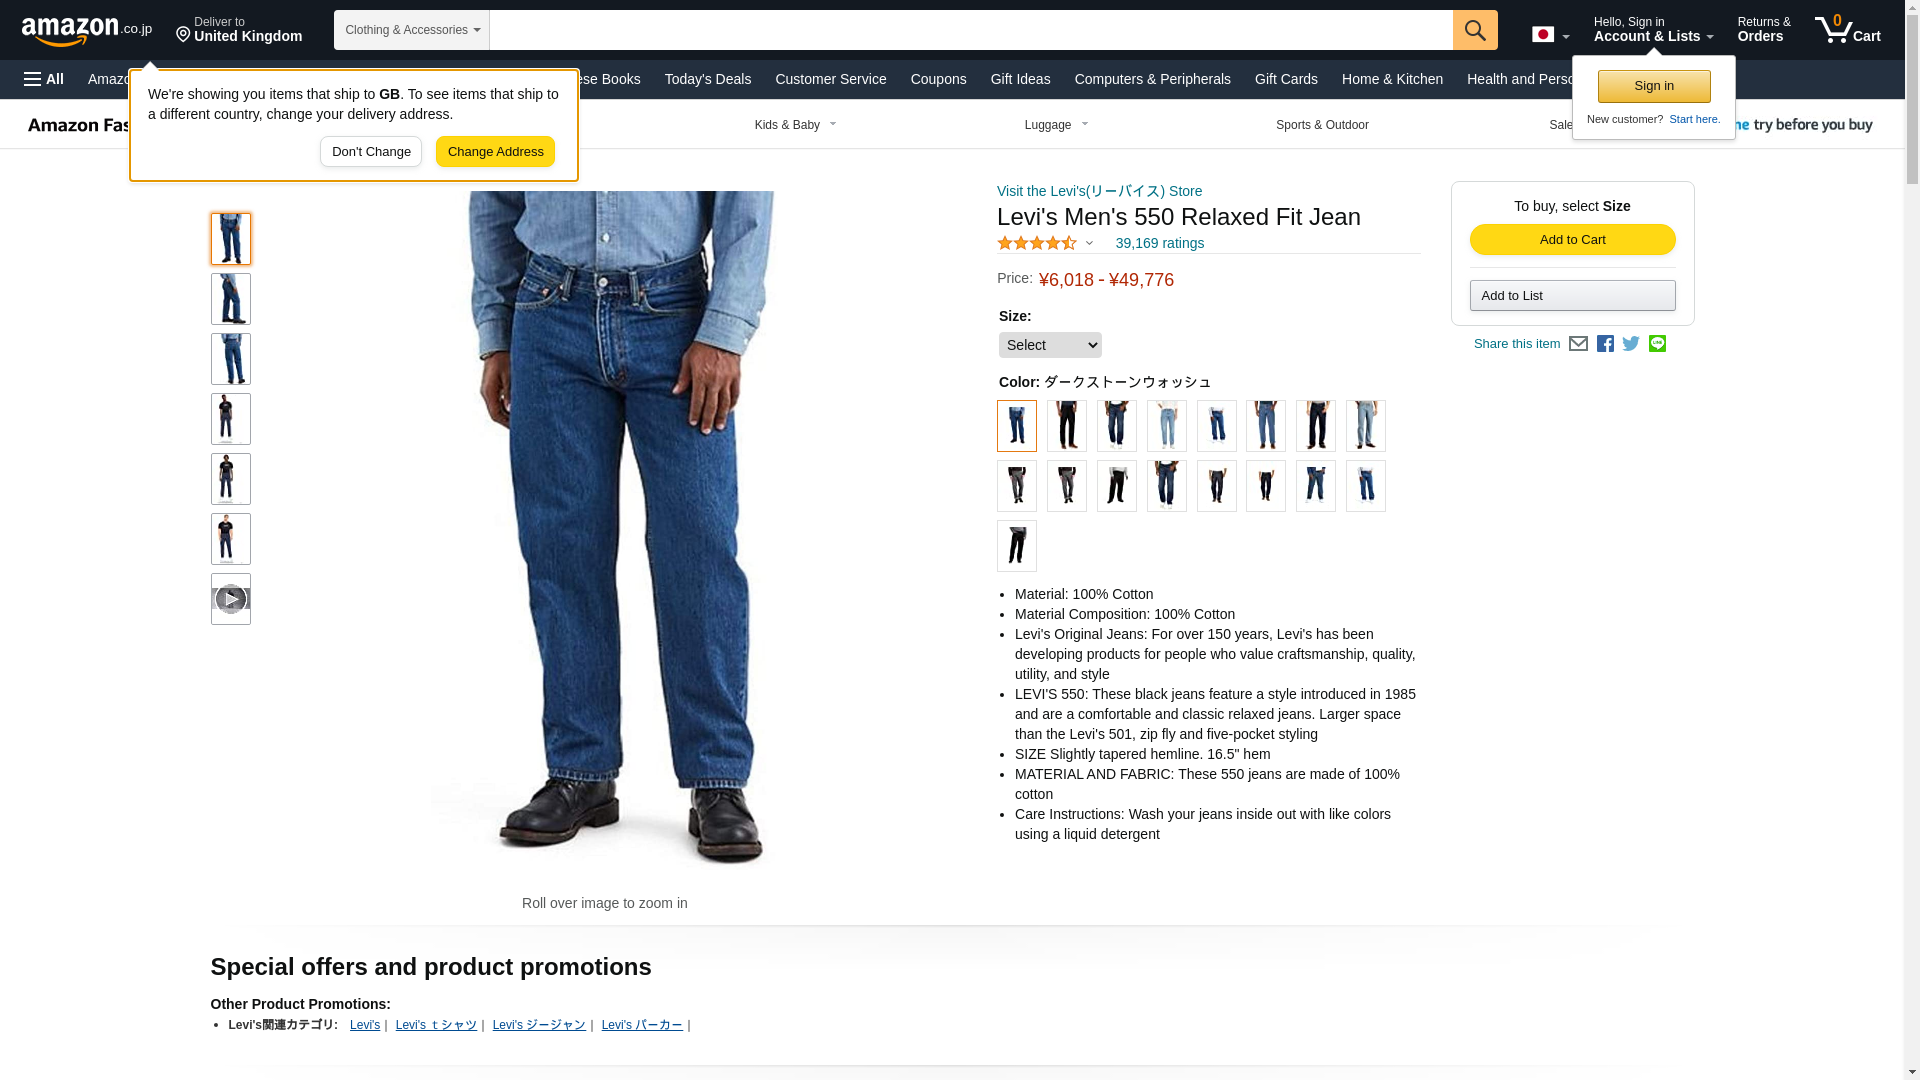The height and width of the screenshot is (1080, 1920).
Task: Open the Japan flag language selector
Action: pos(1550,35)
